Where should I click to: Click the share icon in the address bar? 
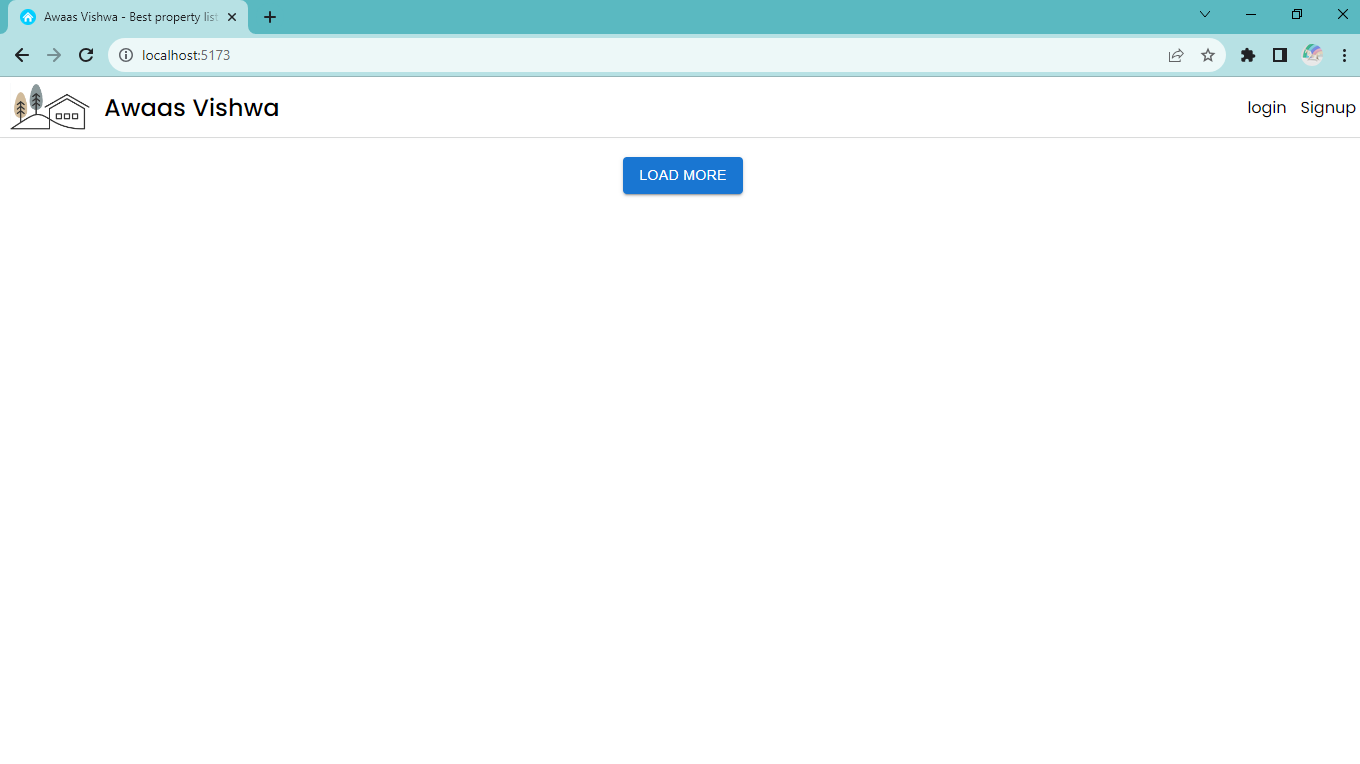pos(1174,55)
